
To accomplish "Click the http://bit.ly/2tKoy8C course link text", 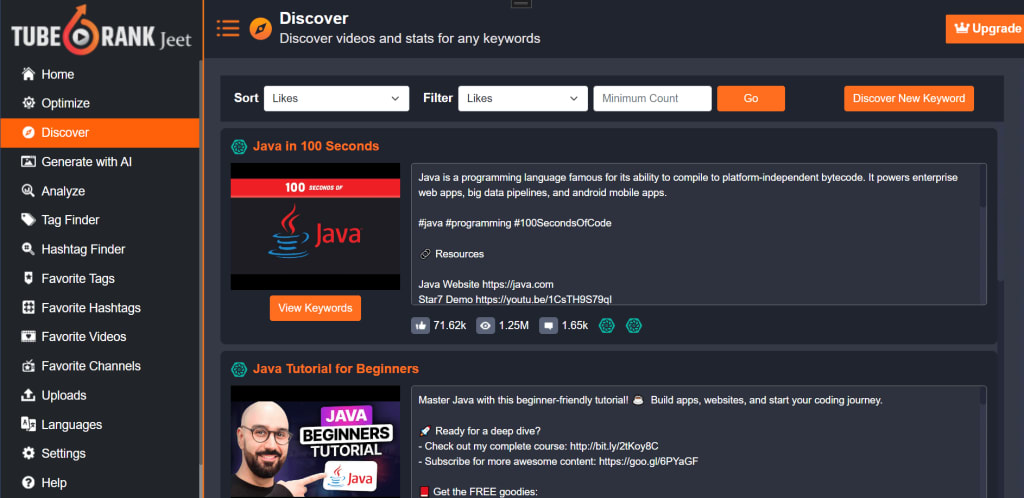I will pyautogui.click(x=614, y=446).
